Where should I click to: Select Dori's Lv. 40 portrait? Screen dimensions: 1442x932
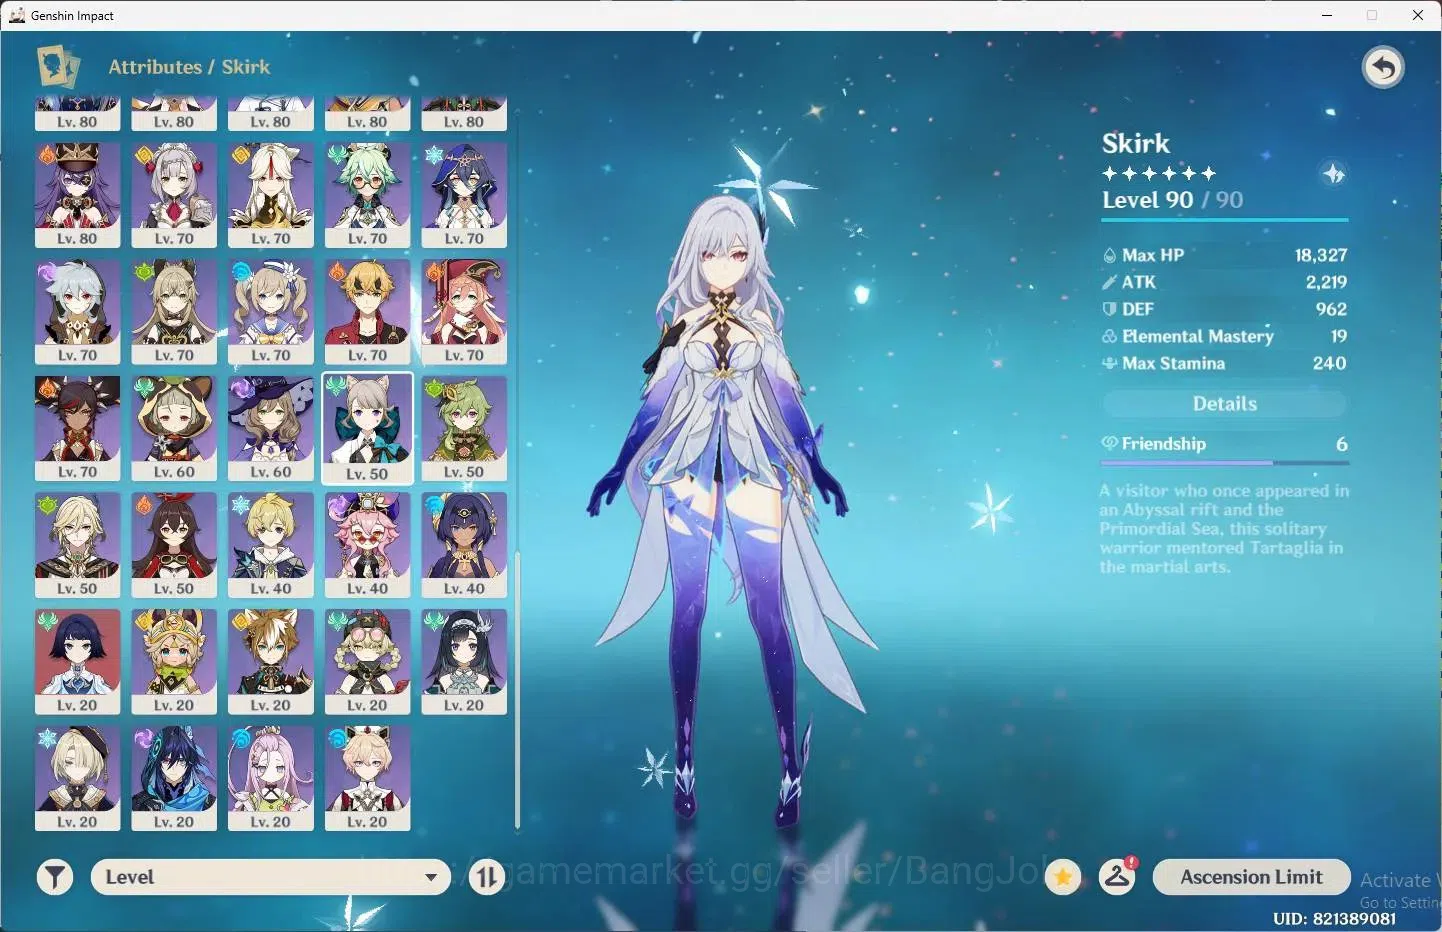point(367,545)
